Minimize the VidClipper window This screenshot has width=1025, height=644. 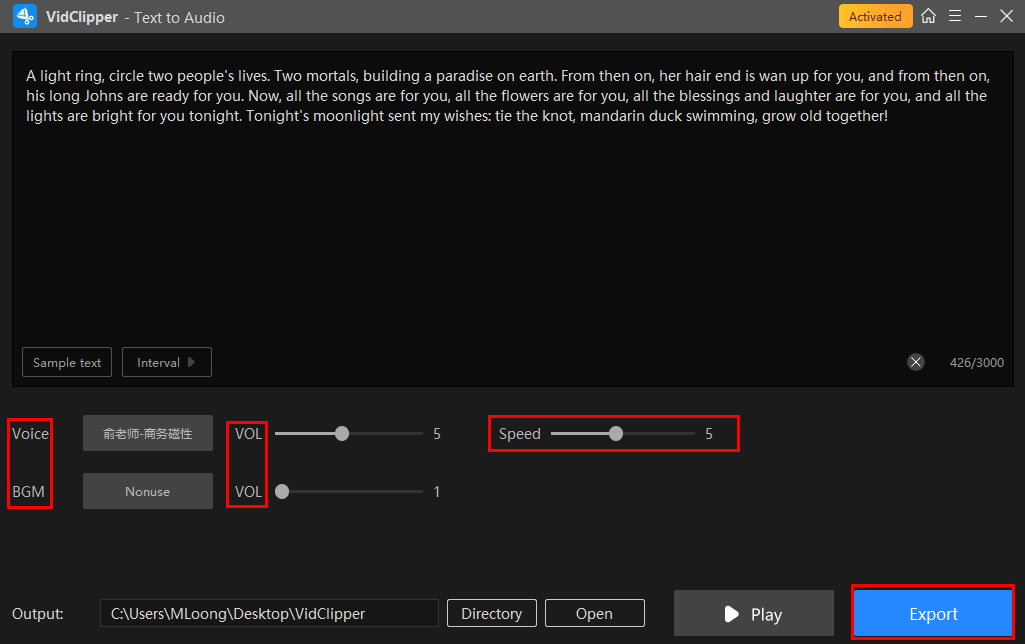point(981,16)
